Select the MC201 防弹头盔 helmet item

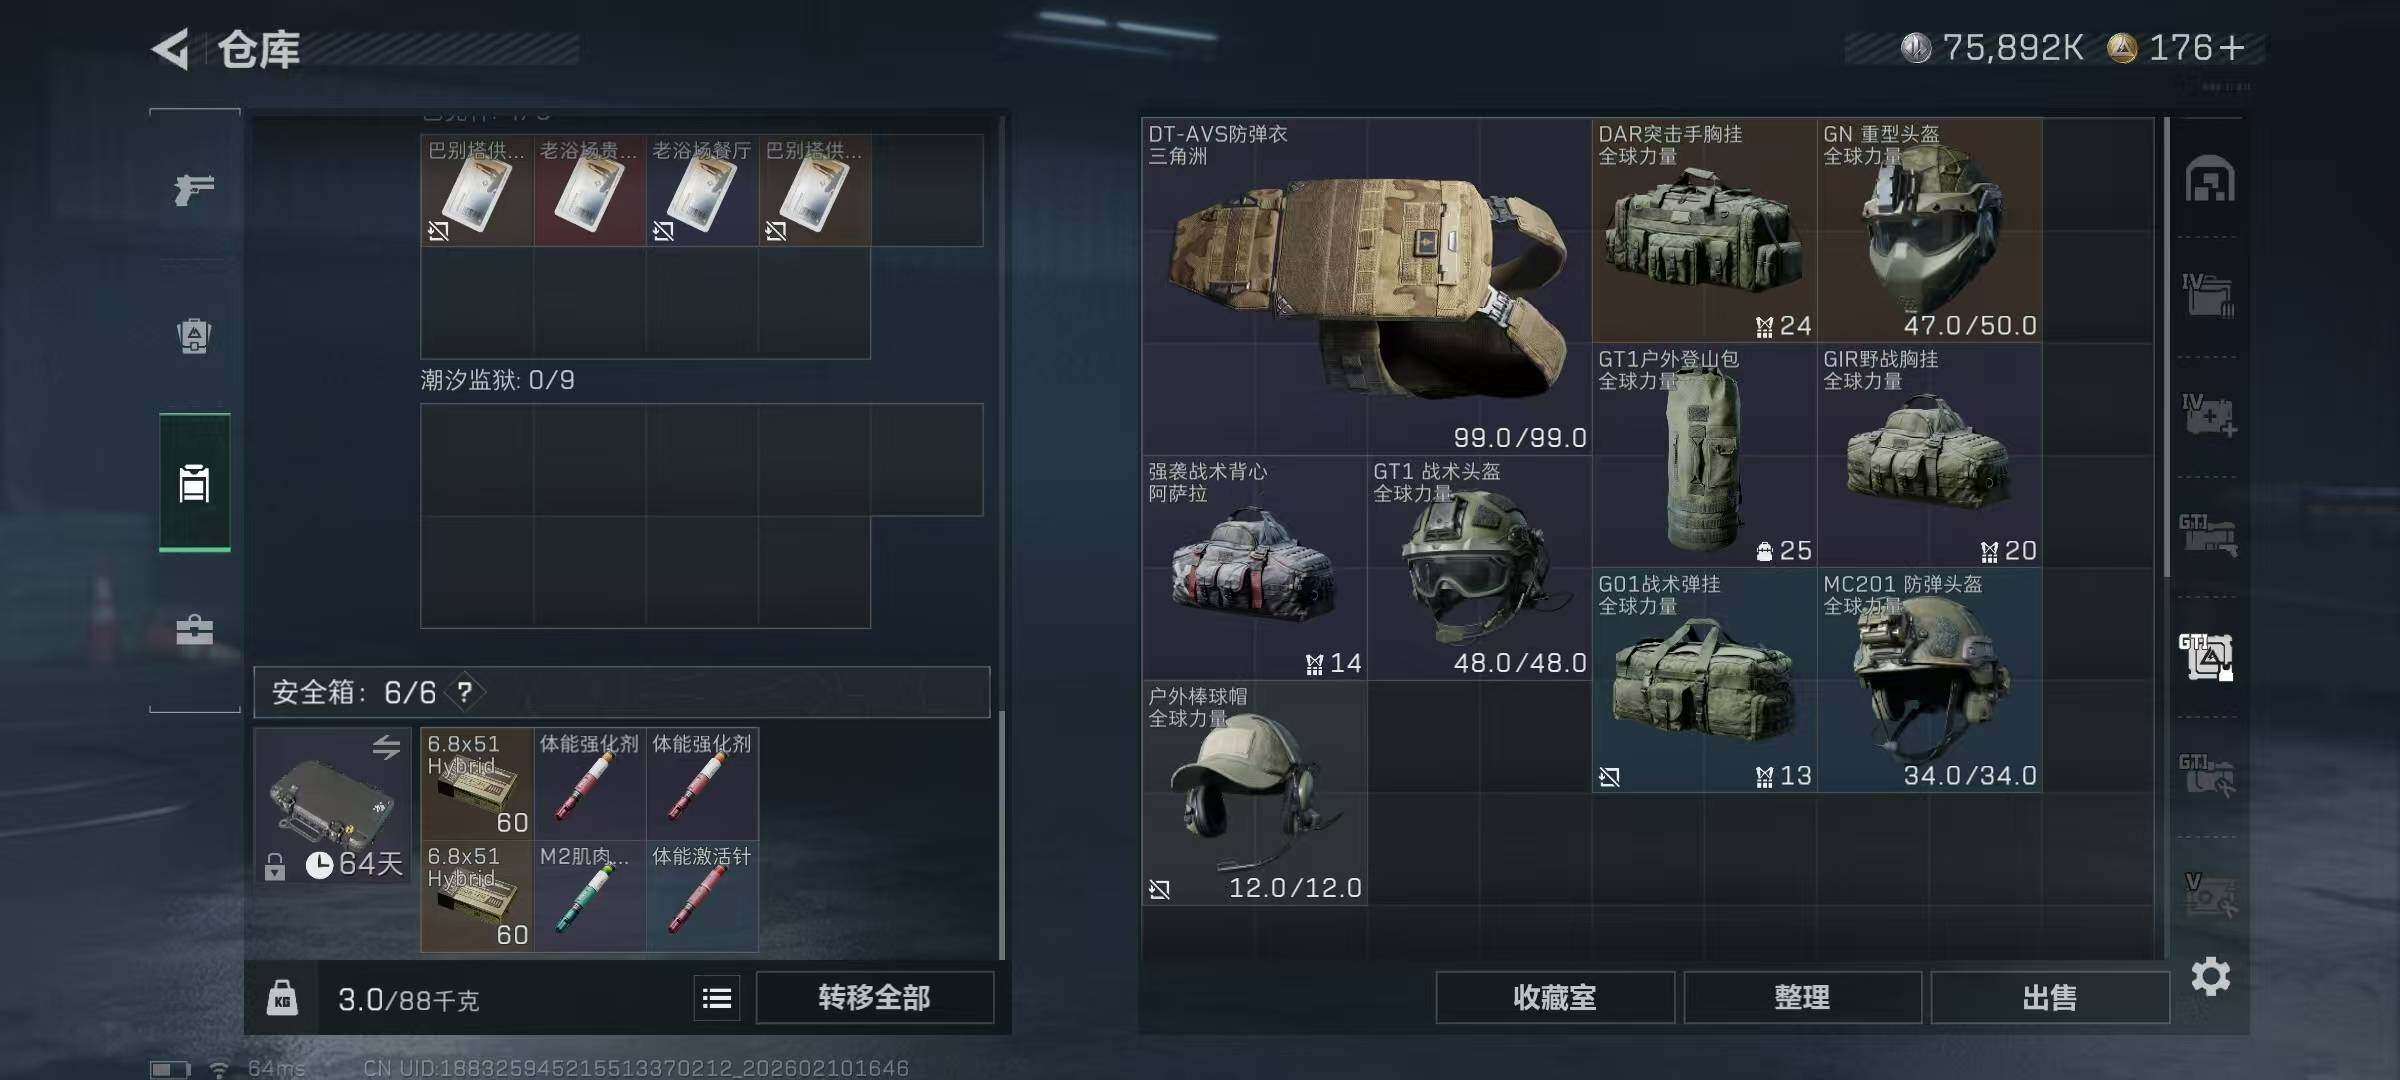coord(1930,681)
